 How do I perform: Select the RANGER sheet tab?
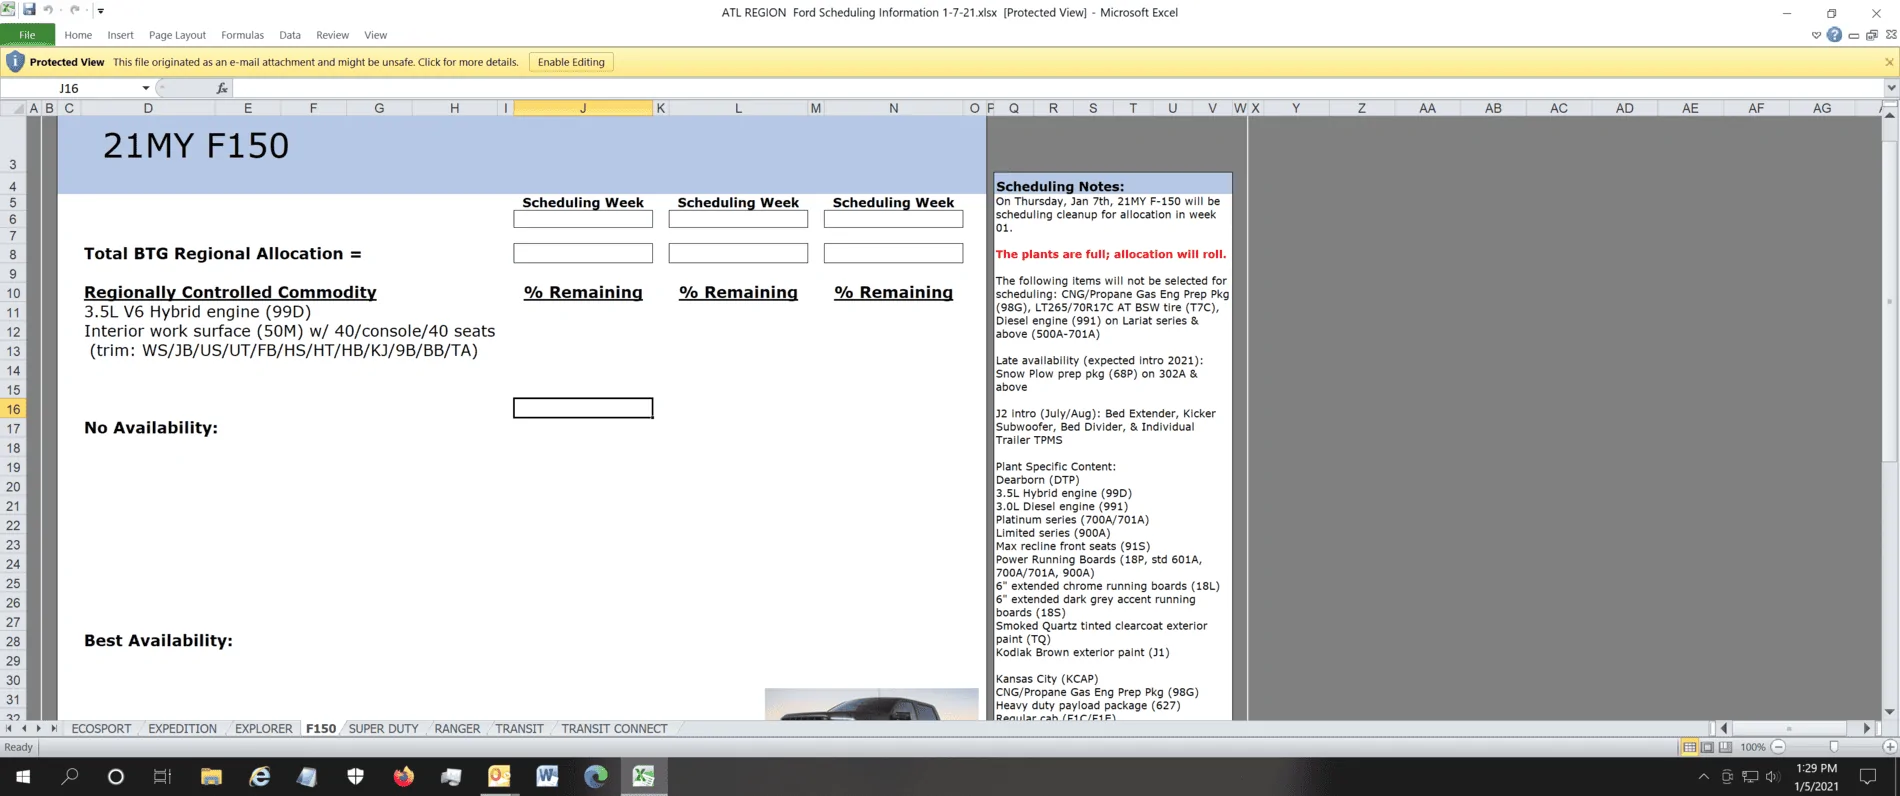pyautogui.click(x=457, y=729)
